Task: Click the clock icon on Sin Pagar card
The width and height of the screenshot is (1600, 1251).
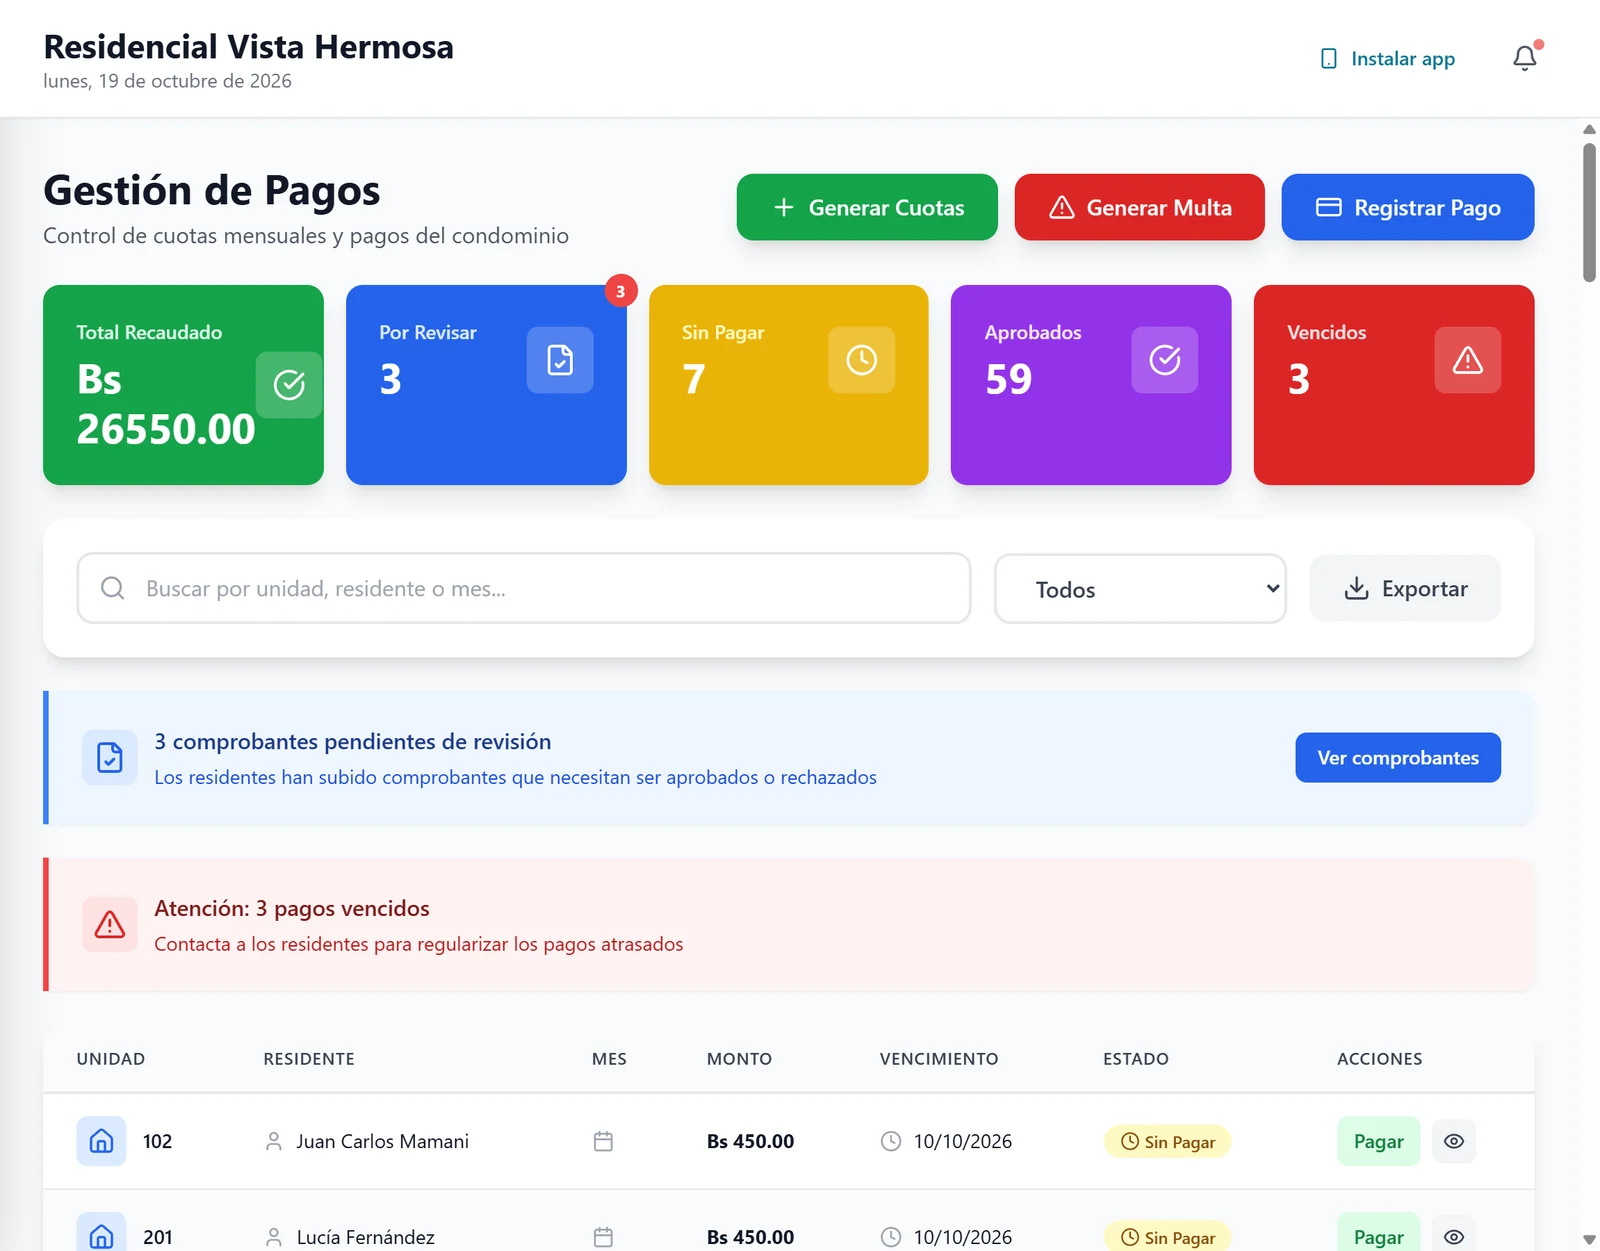Action: [x=861, y=360]
